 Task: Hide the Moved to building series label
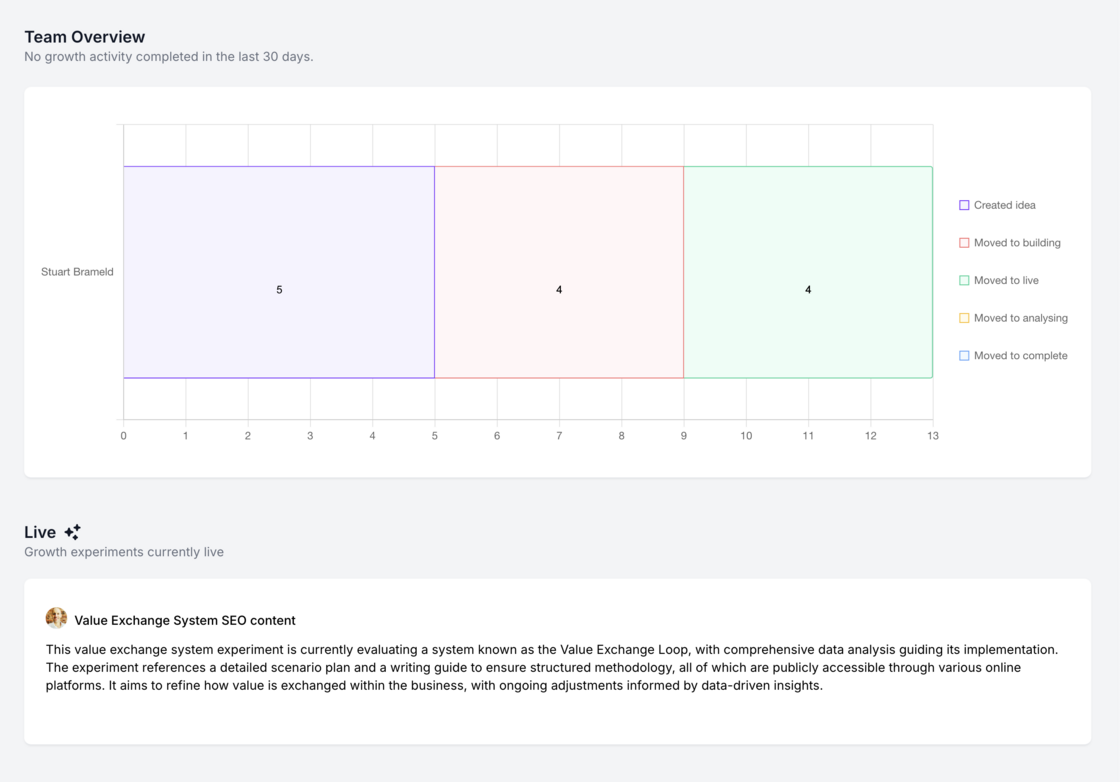pyautogui.click(x=1017, y=243)
